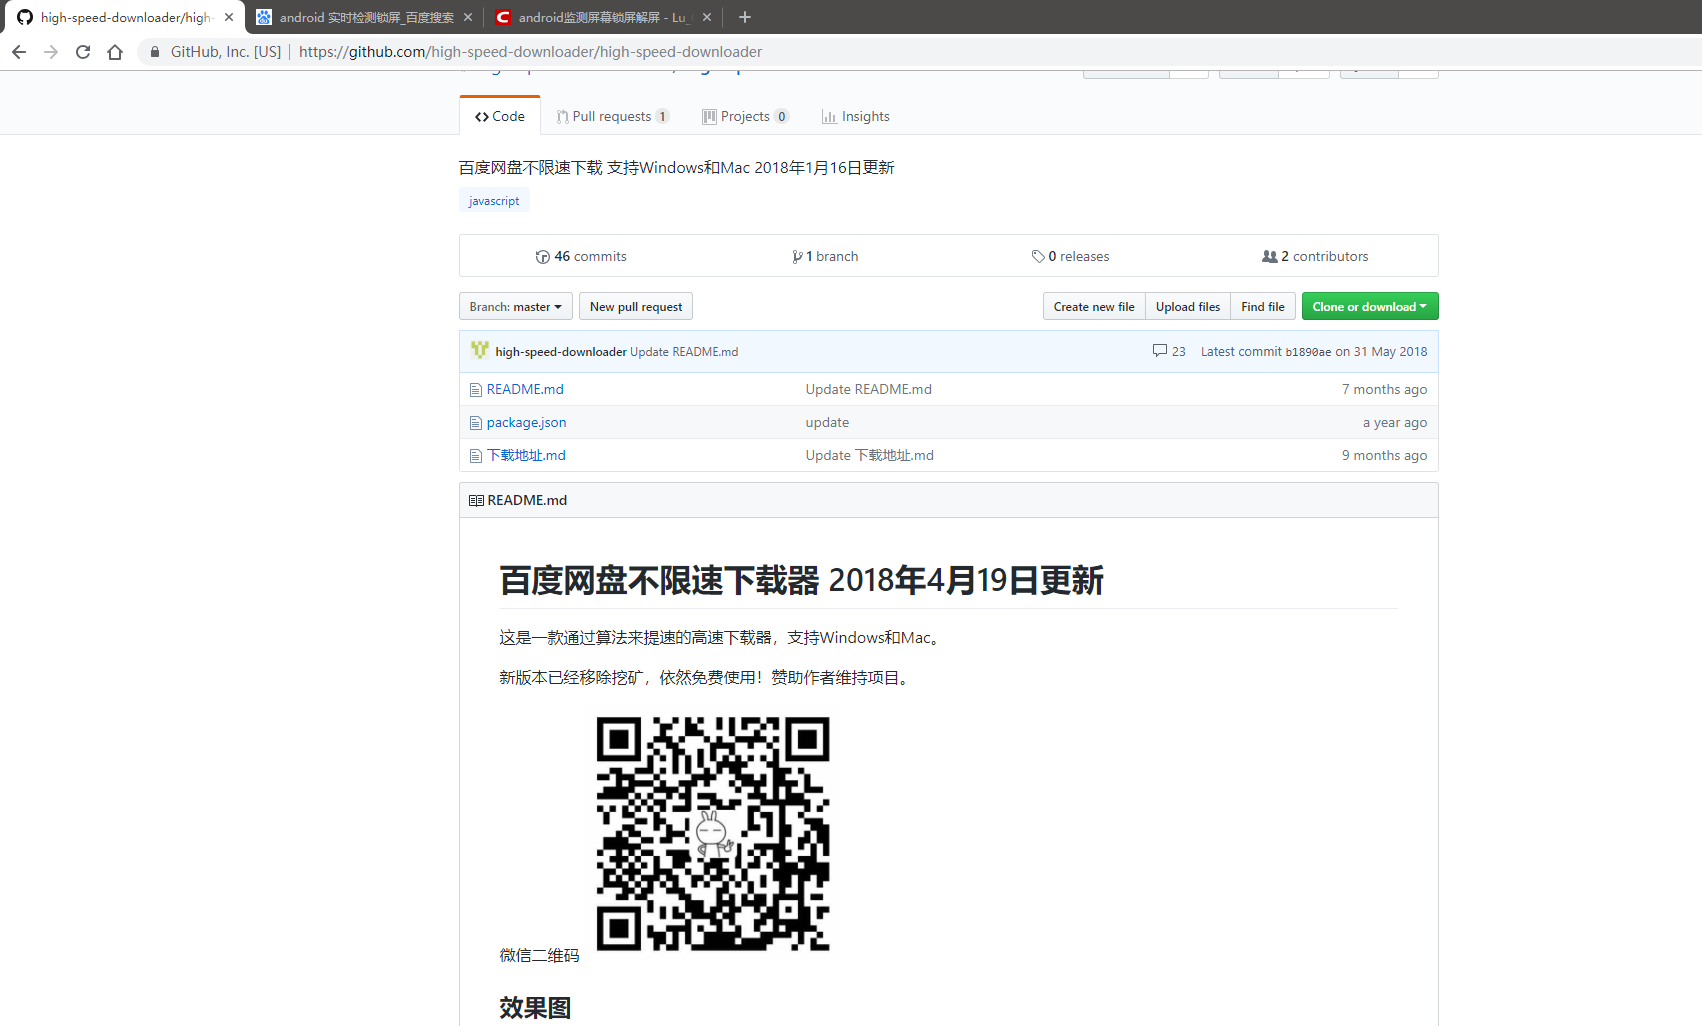Click the New pull request button
This screenshot has width=1702, height=1026.
coord(636,307)
